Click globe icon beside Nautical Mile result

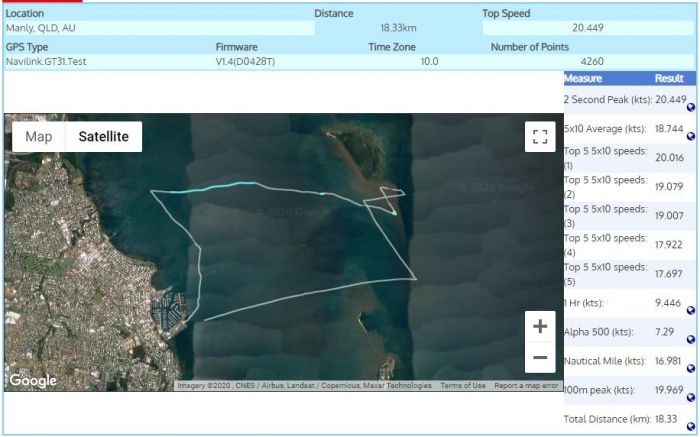point(691,368)
